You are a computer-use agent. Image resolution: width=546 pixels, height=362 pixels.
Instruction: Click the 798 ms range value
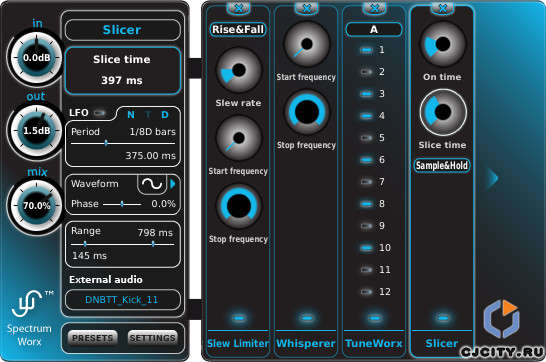click(155, 233)
